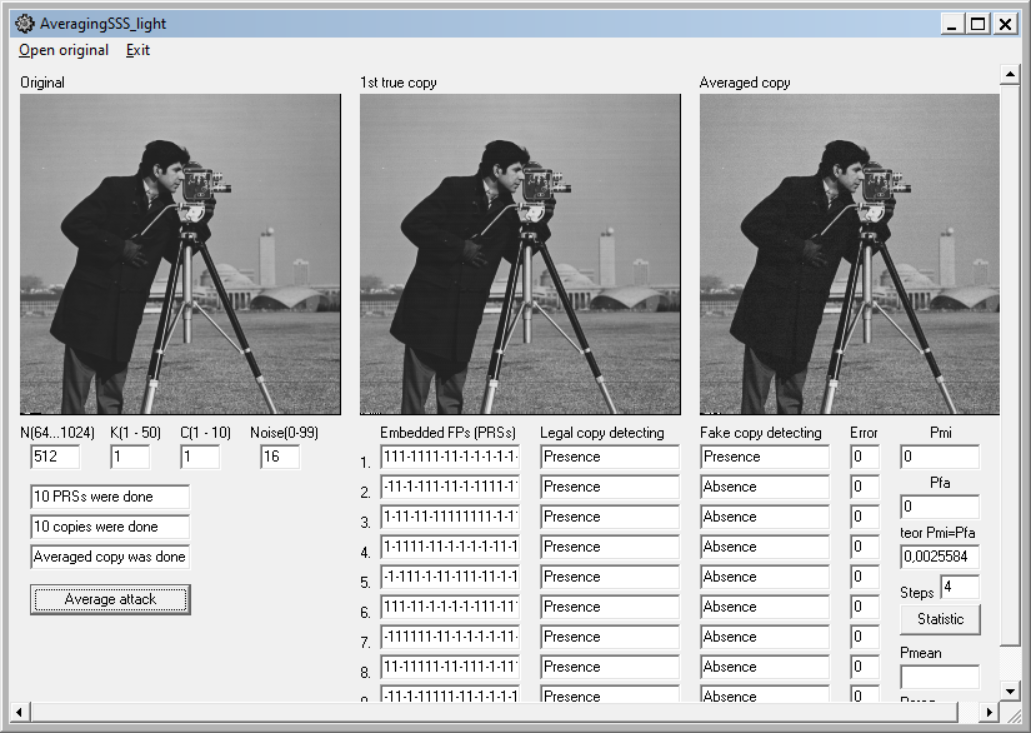This screenshot has height=733, width=1031.
Task: Click the empty Pmean field
Action: 940,677
